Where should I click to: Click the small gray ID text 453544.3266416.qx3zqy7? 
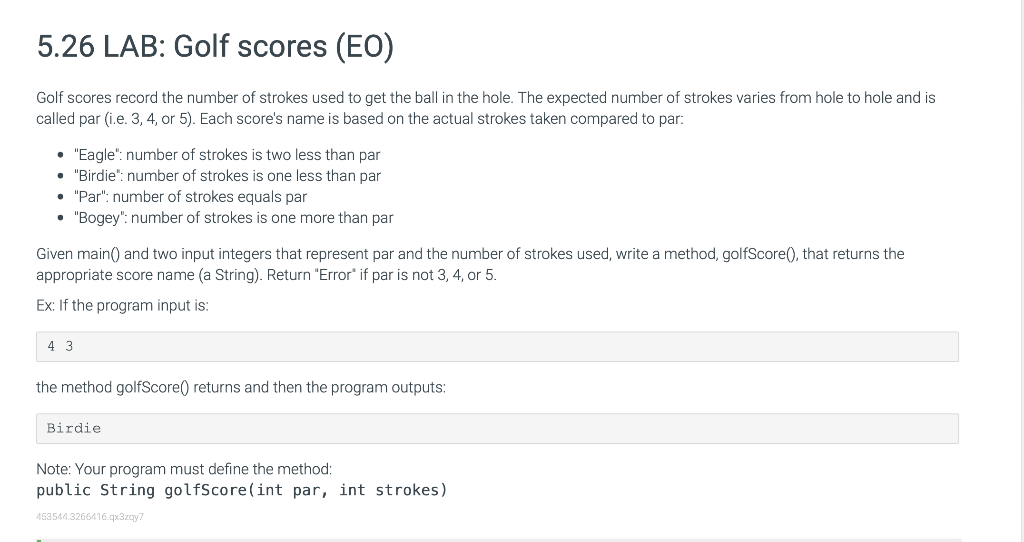91,516
